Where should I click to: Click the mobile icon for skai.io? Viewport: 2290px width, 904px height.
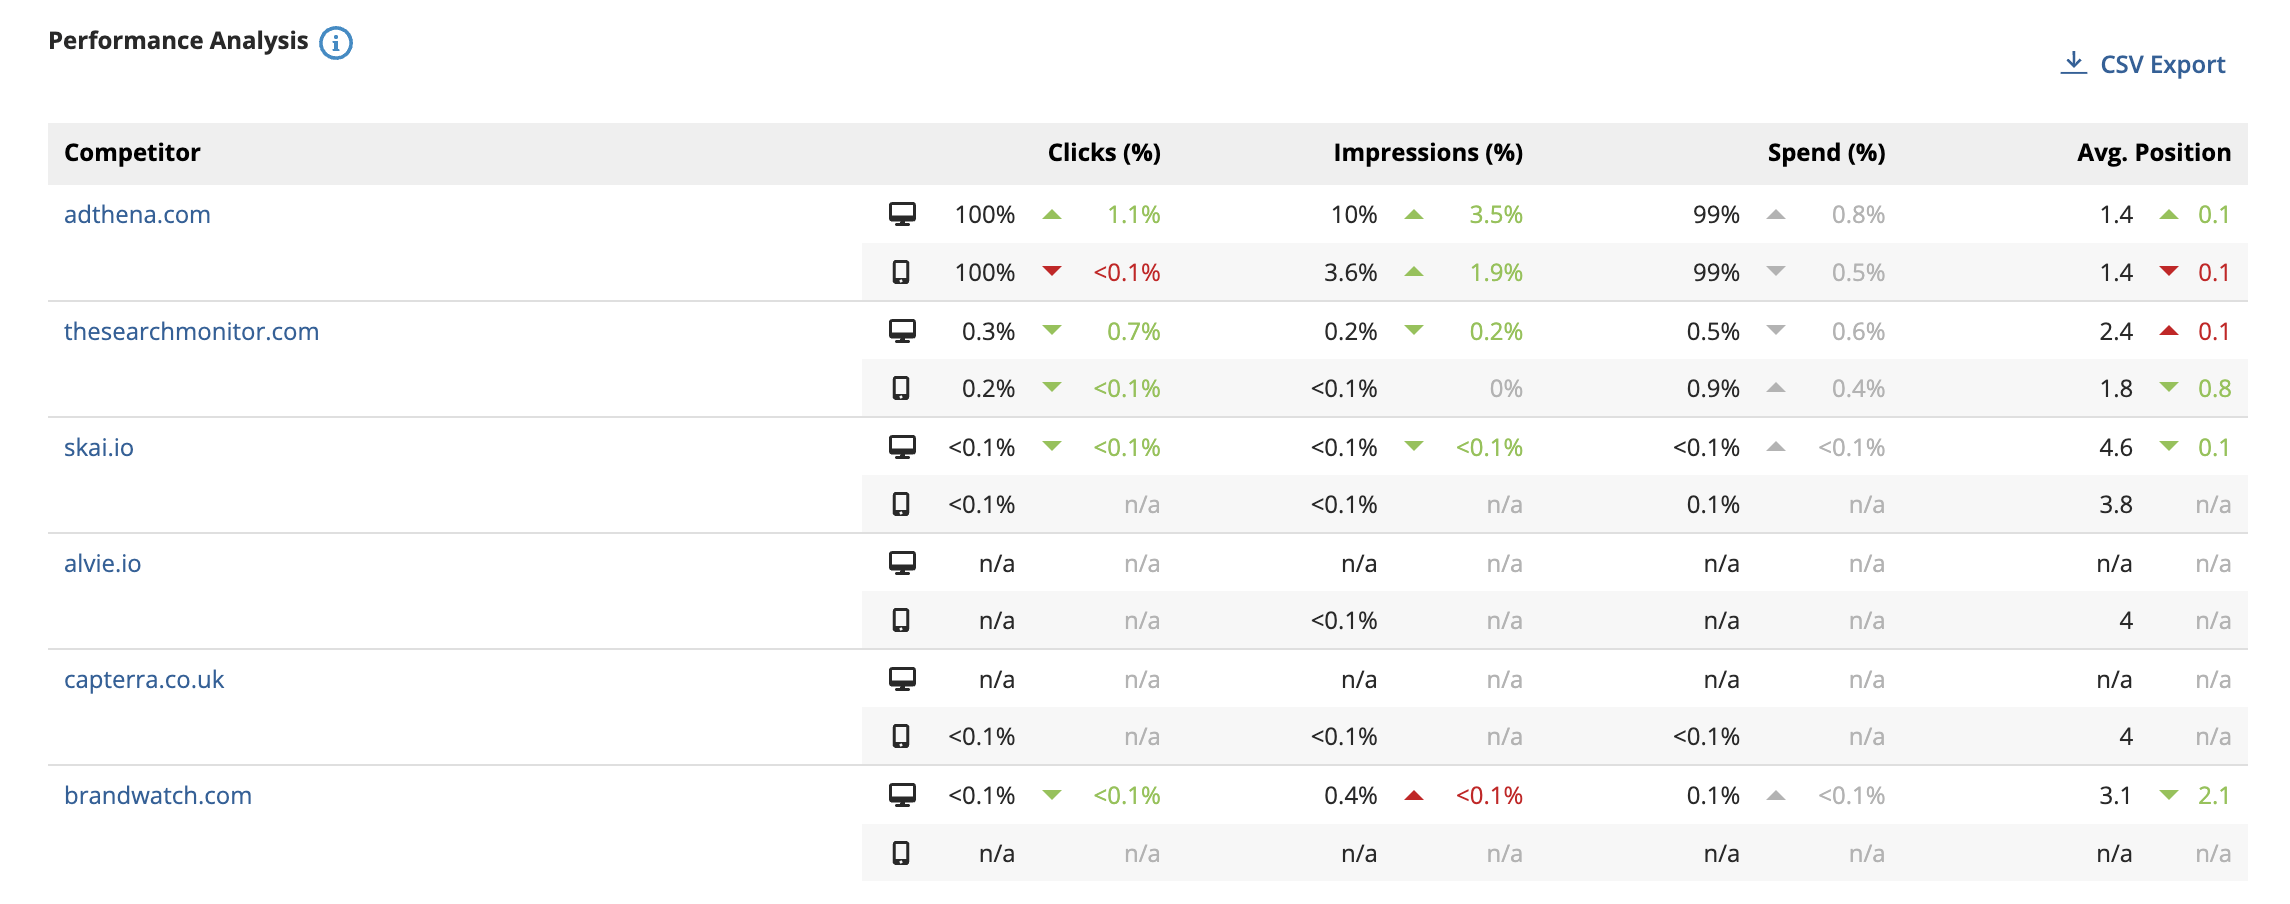pos(901,504)
